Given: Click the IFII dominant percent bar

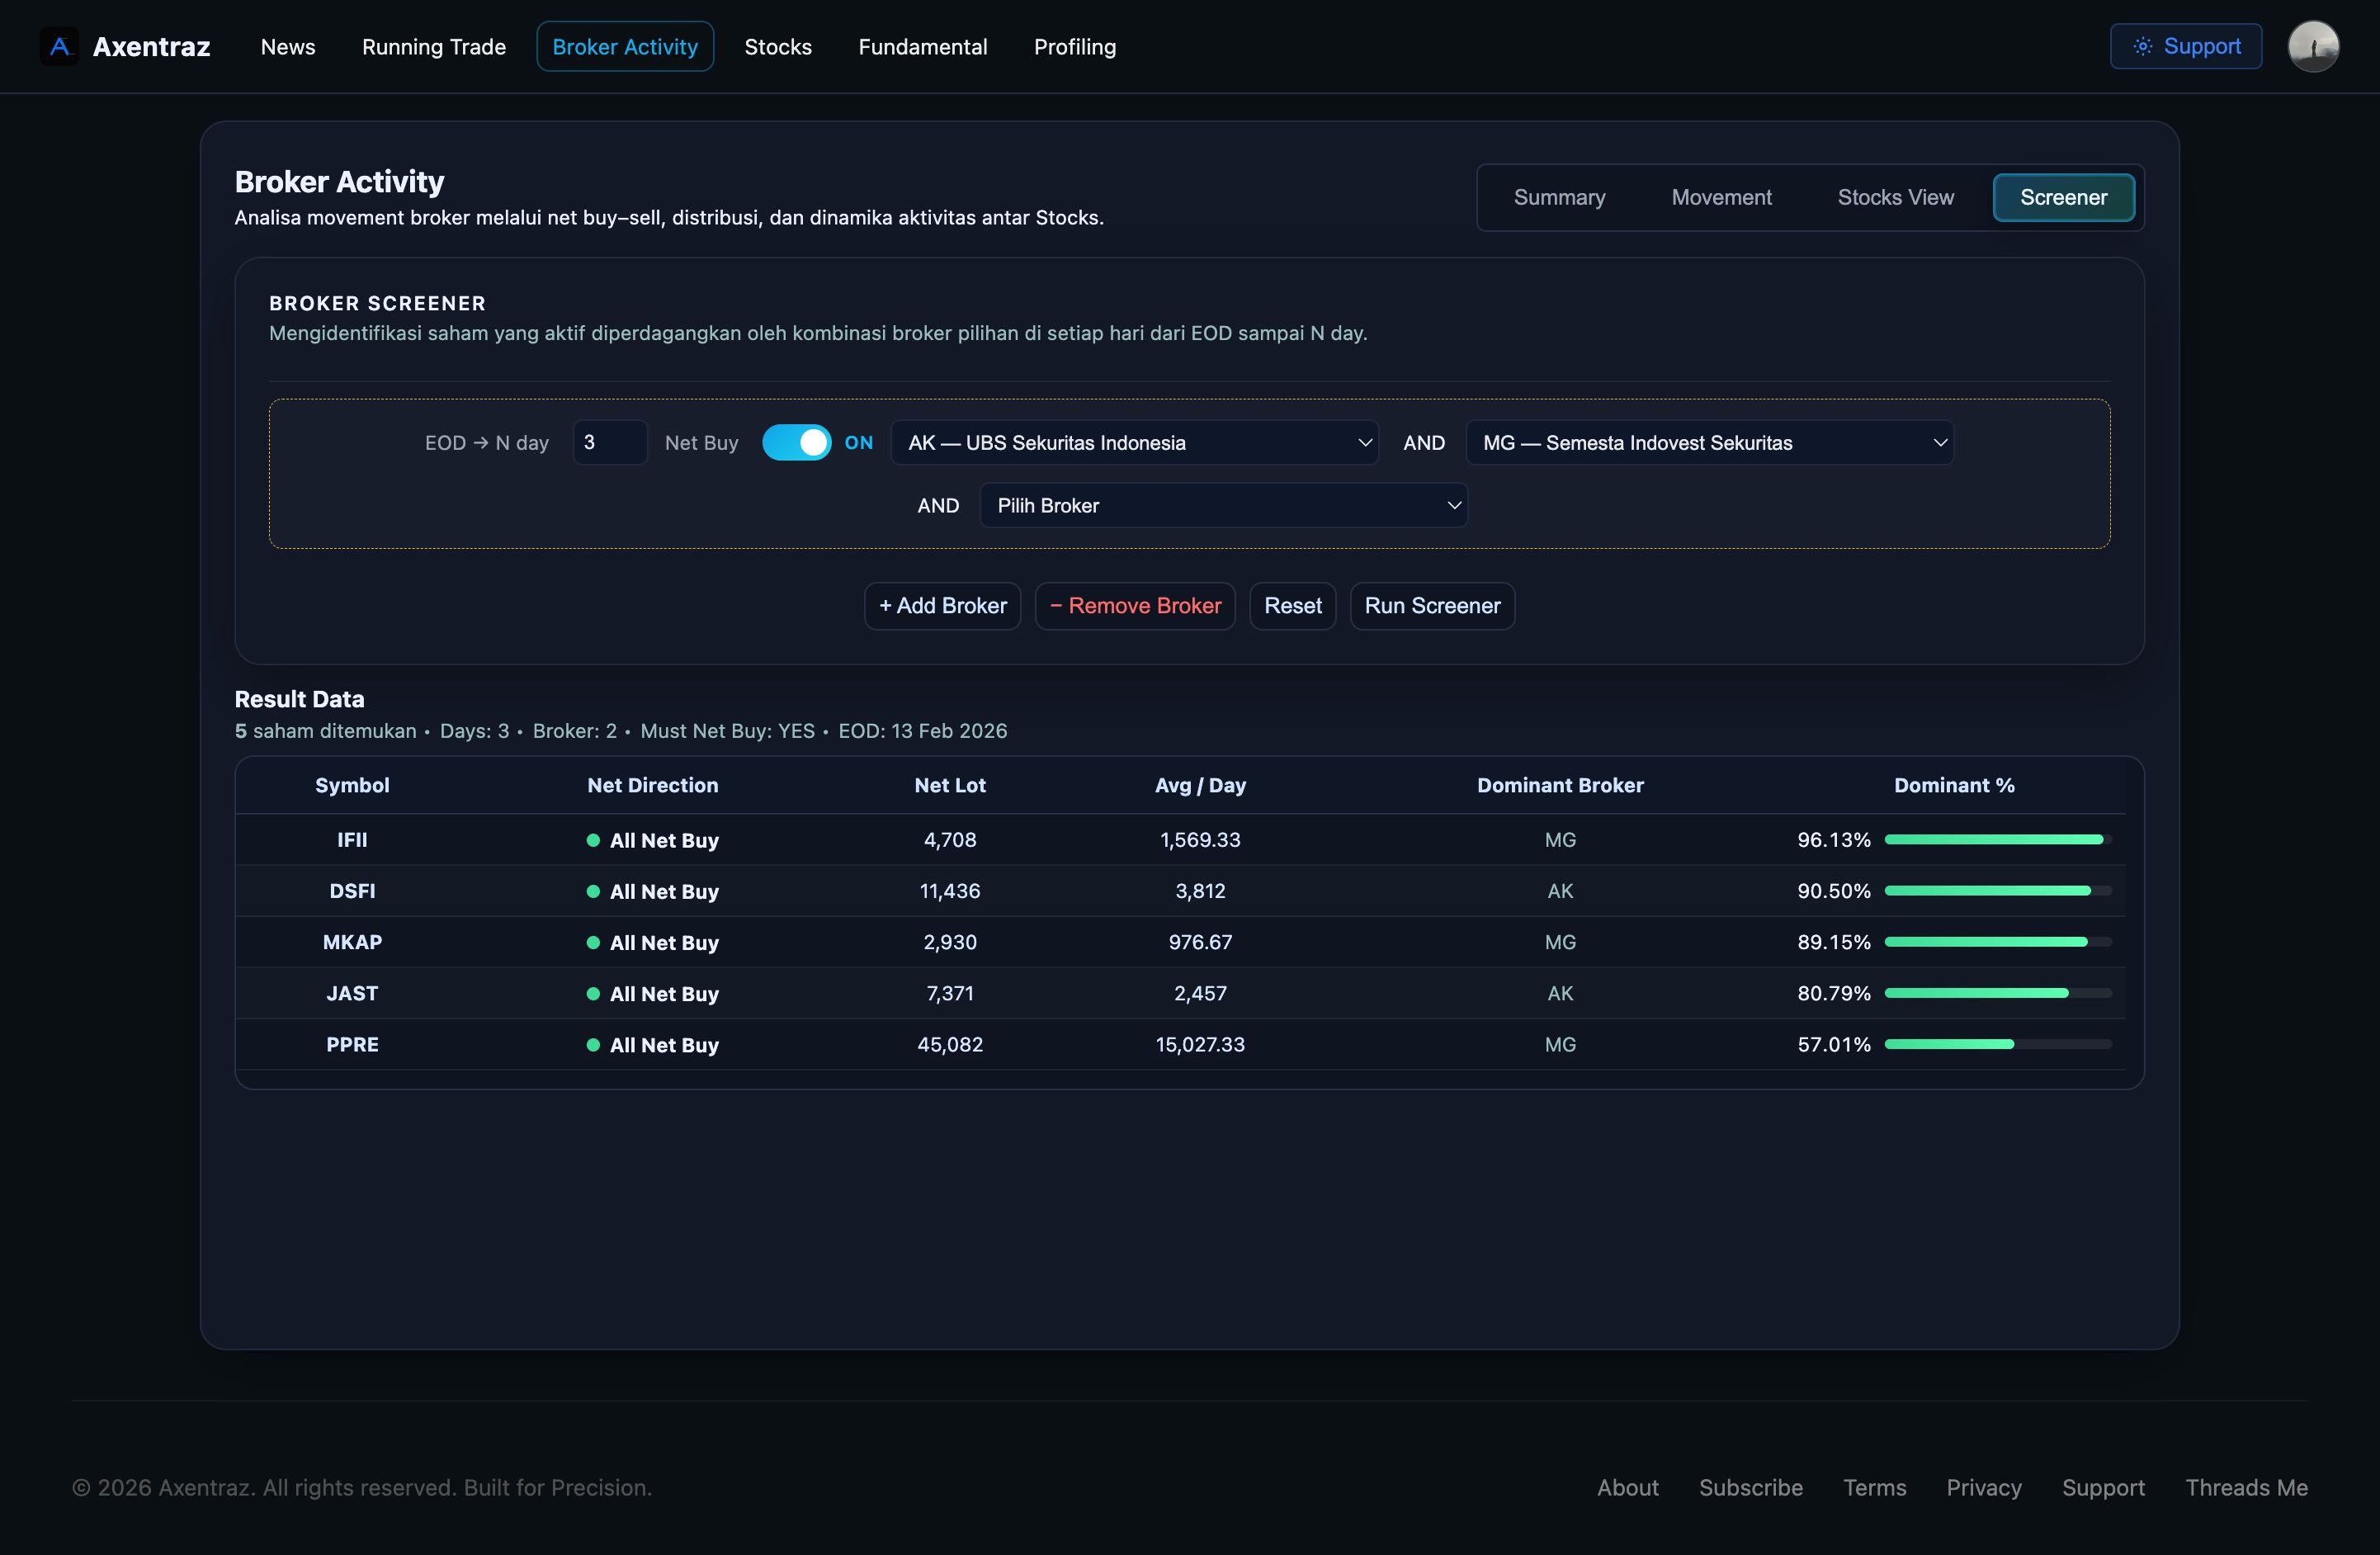Looking at the screenshot, I should [x=1997, y=839].
